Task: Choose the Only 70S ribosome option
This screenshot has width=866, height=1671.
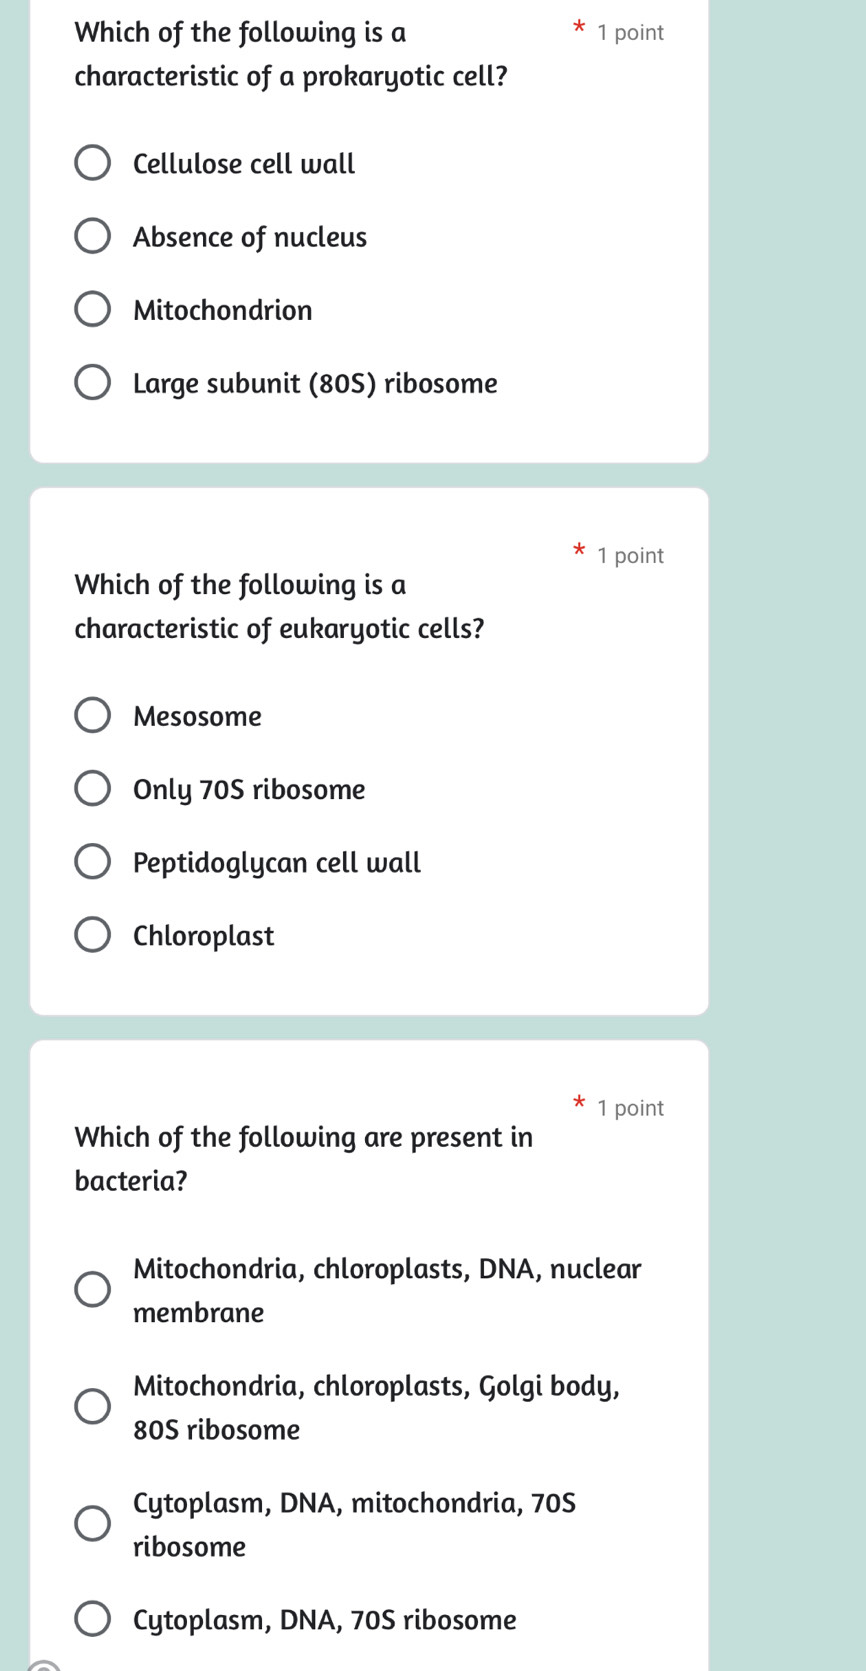Action: (x=92, y=787)
